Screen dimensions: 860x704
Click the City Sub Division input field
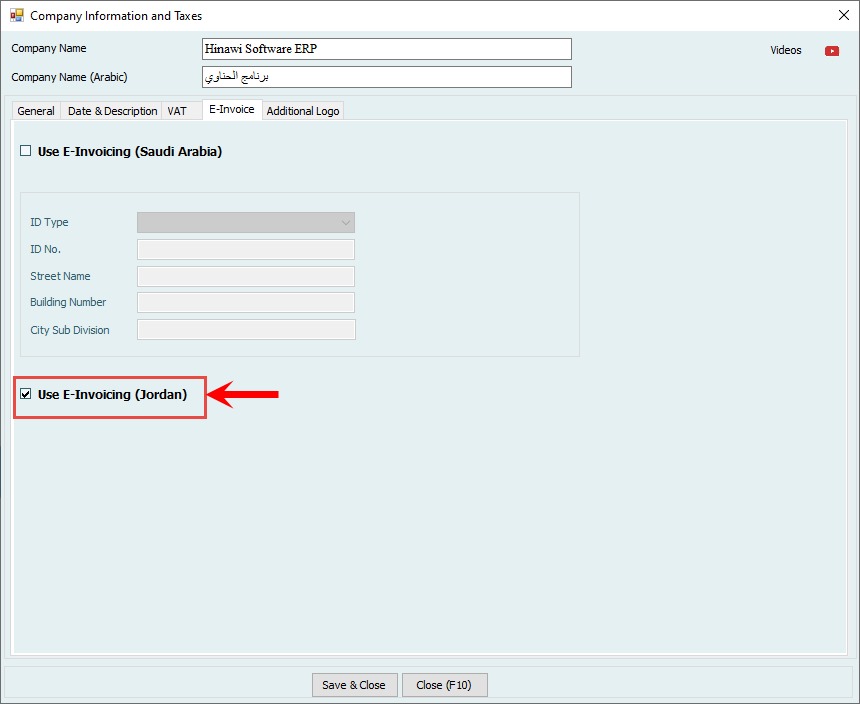[246, 330]
